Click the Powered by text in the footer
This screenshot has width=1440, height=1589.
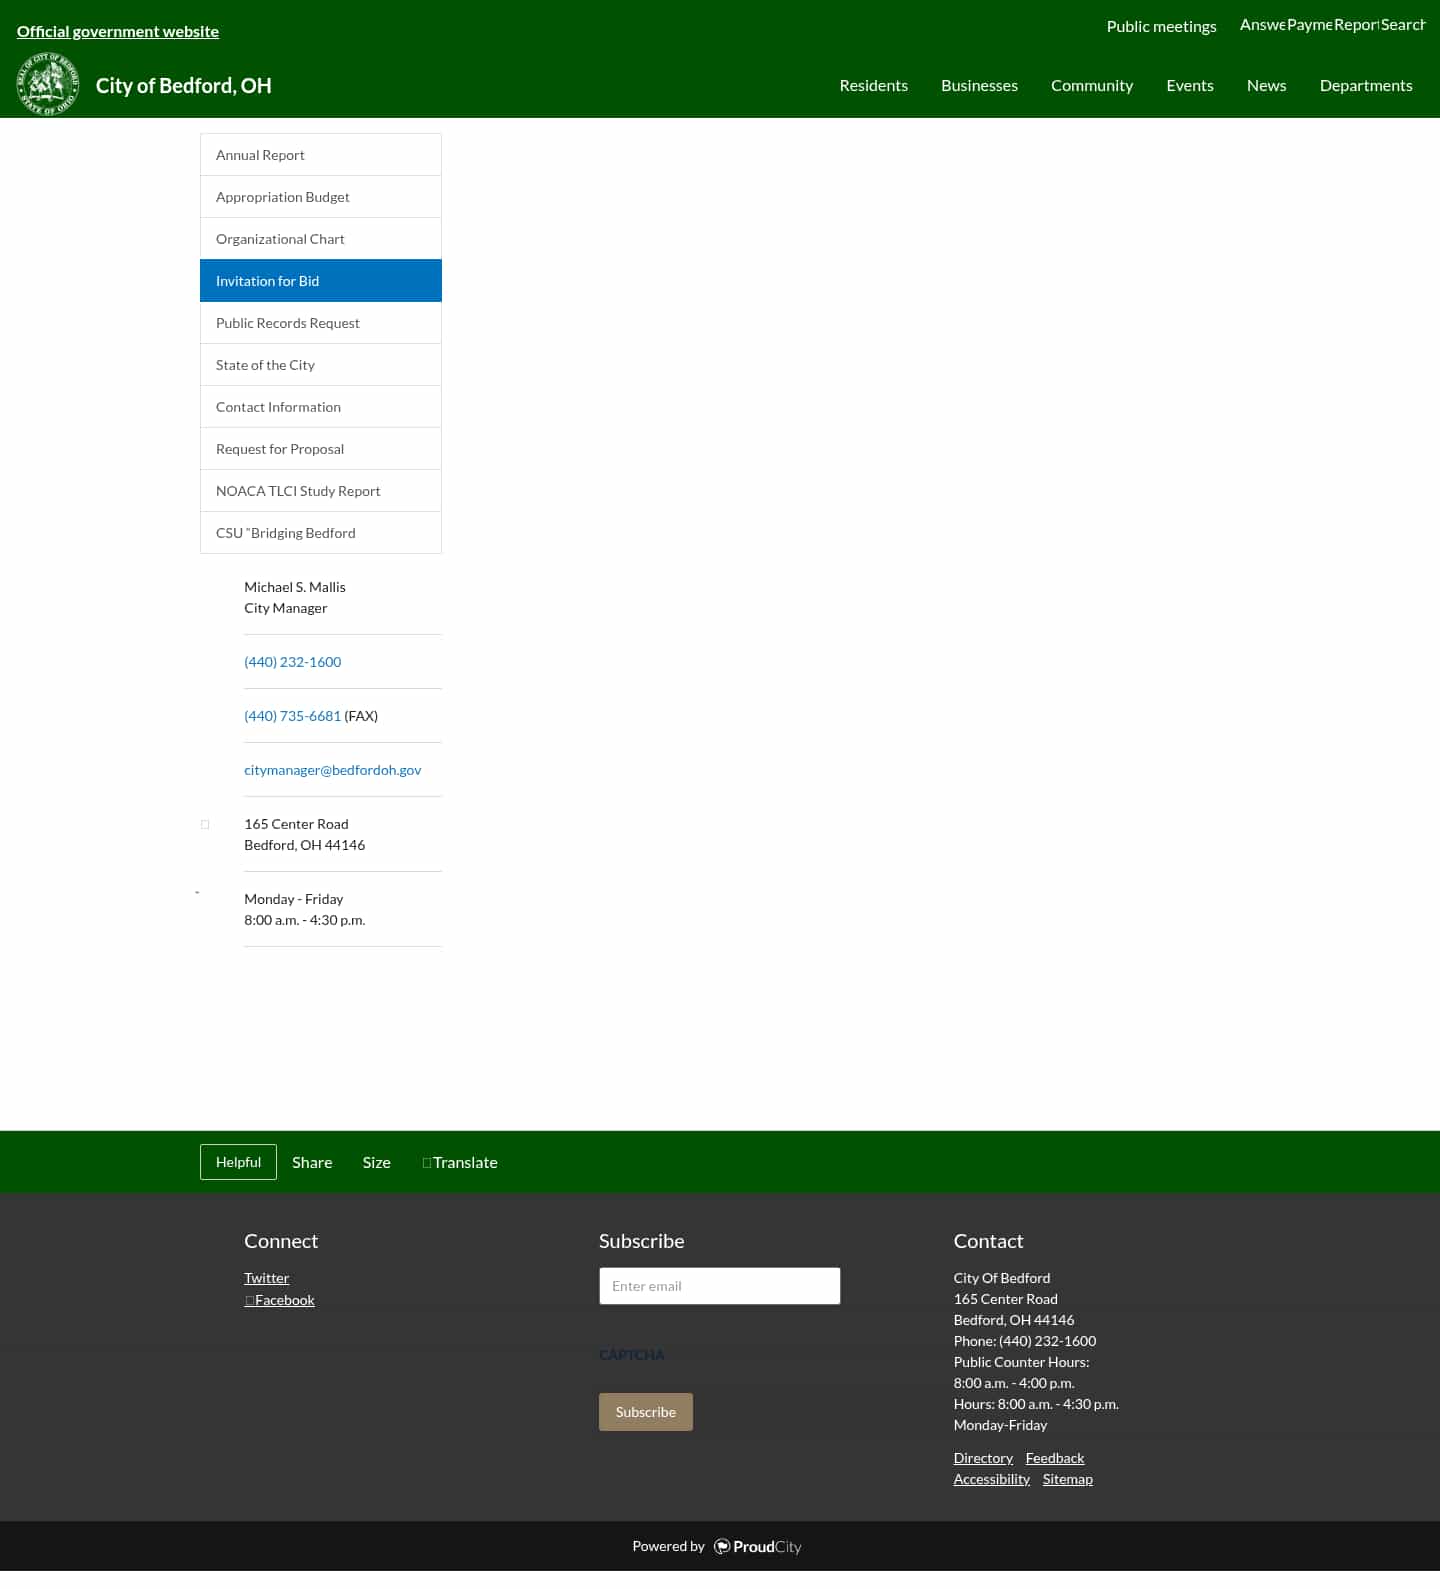pos(668,1546)
